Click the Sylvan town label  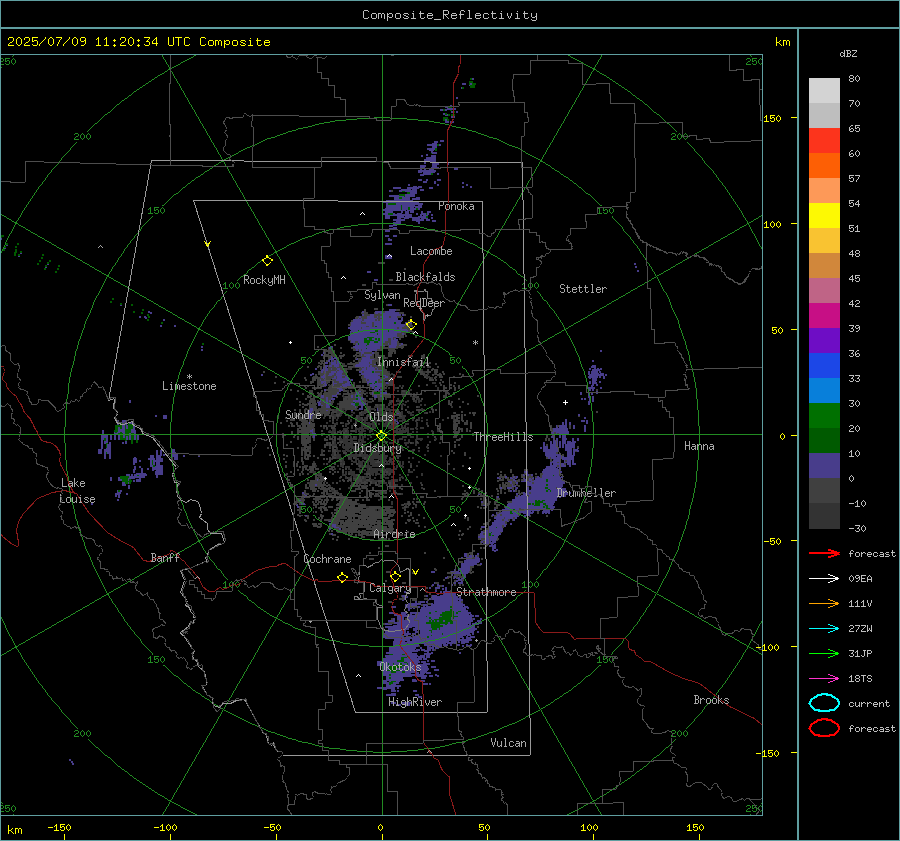coord(382,295)
